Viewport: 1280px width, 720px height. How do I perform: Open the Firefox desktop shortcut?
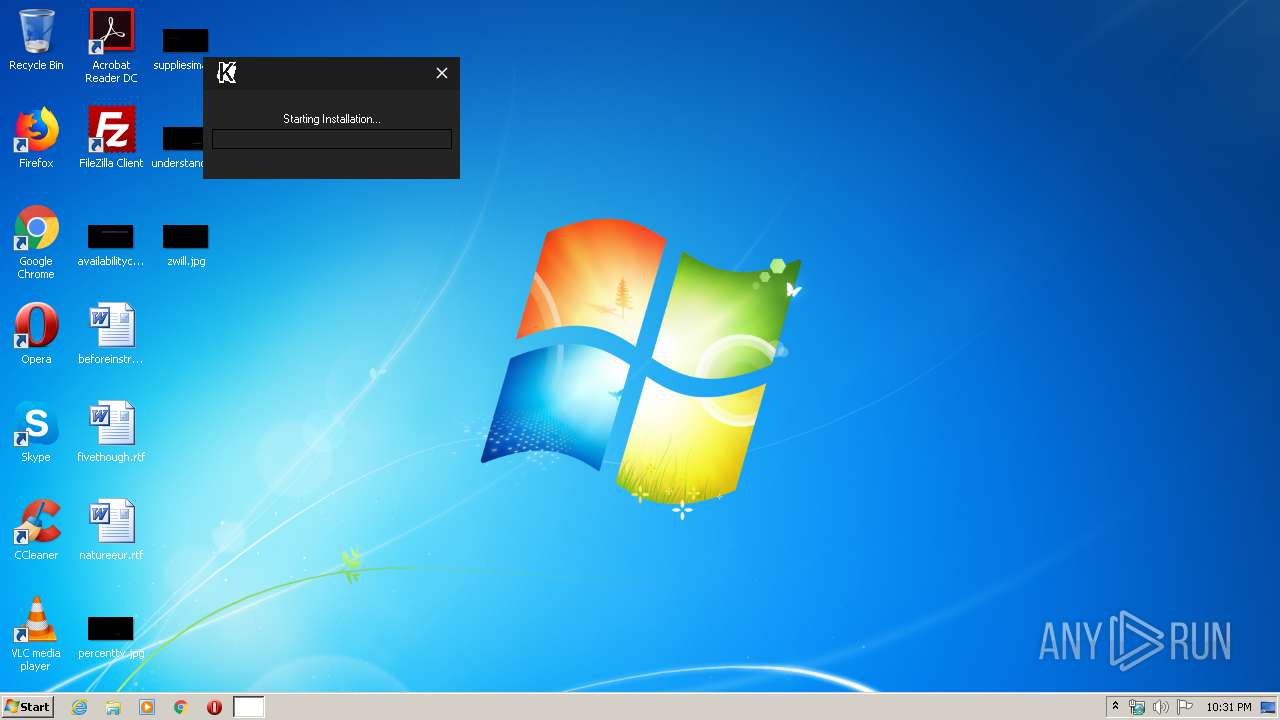(36, 138)
